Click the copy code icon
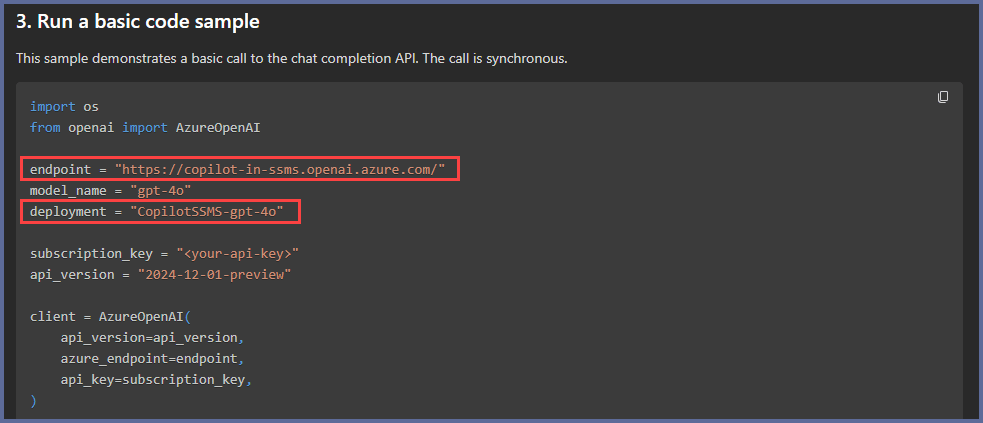 click(x=943, y=97)
